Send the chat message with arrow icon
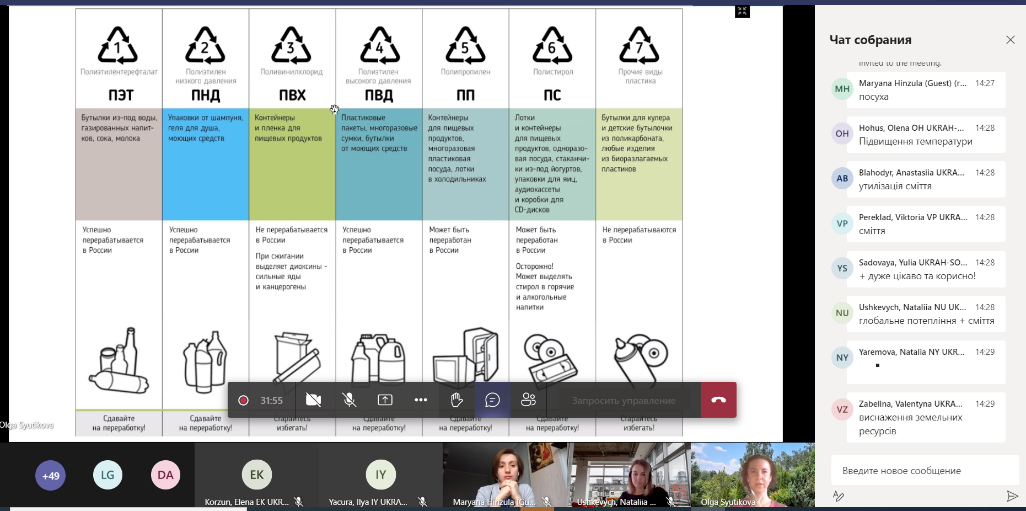Image resolution: width=1026 pixels, height=511 pixels. 1011,496
